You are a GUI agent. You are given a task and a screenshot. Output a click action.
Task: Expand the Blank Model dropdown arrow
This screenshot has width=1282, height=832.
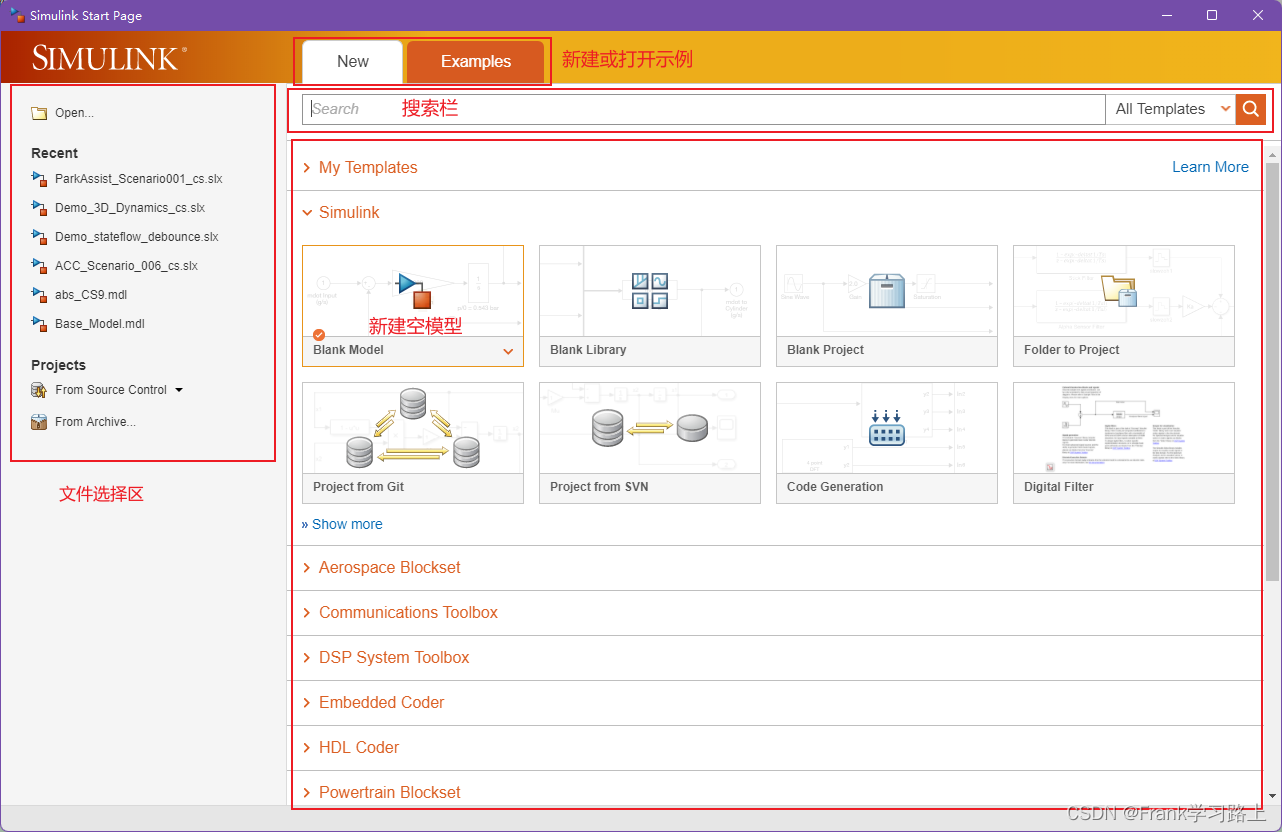508,351
